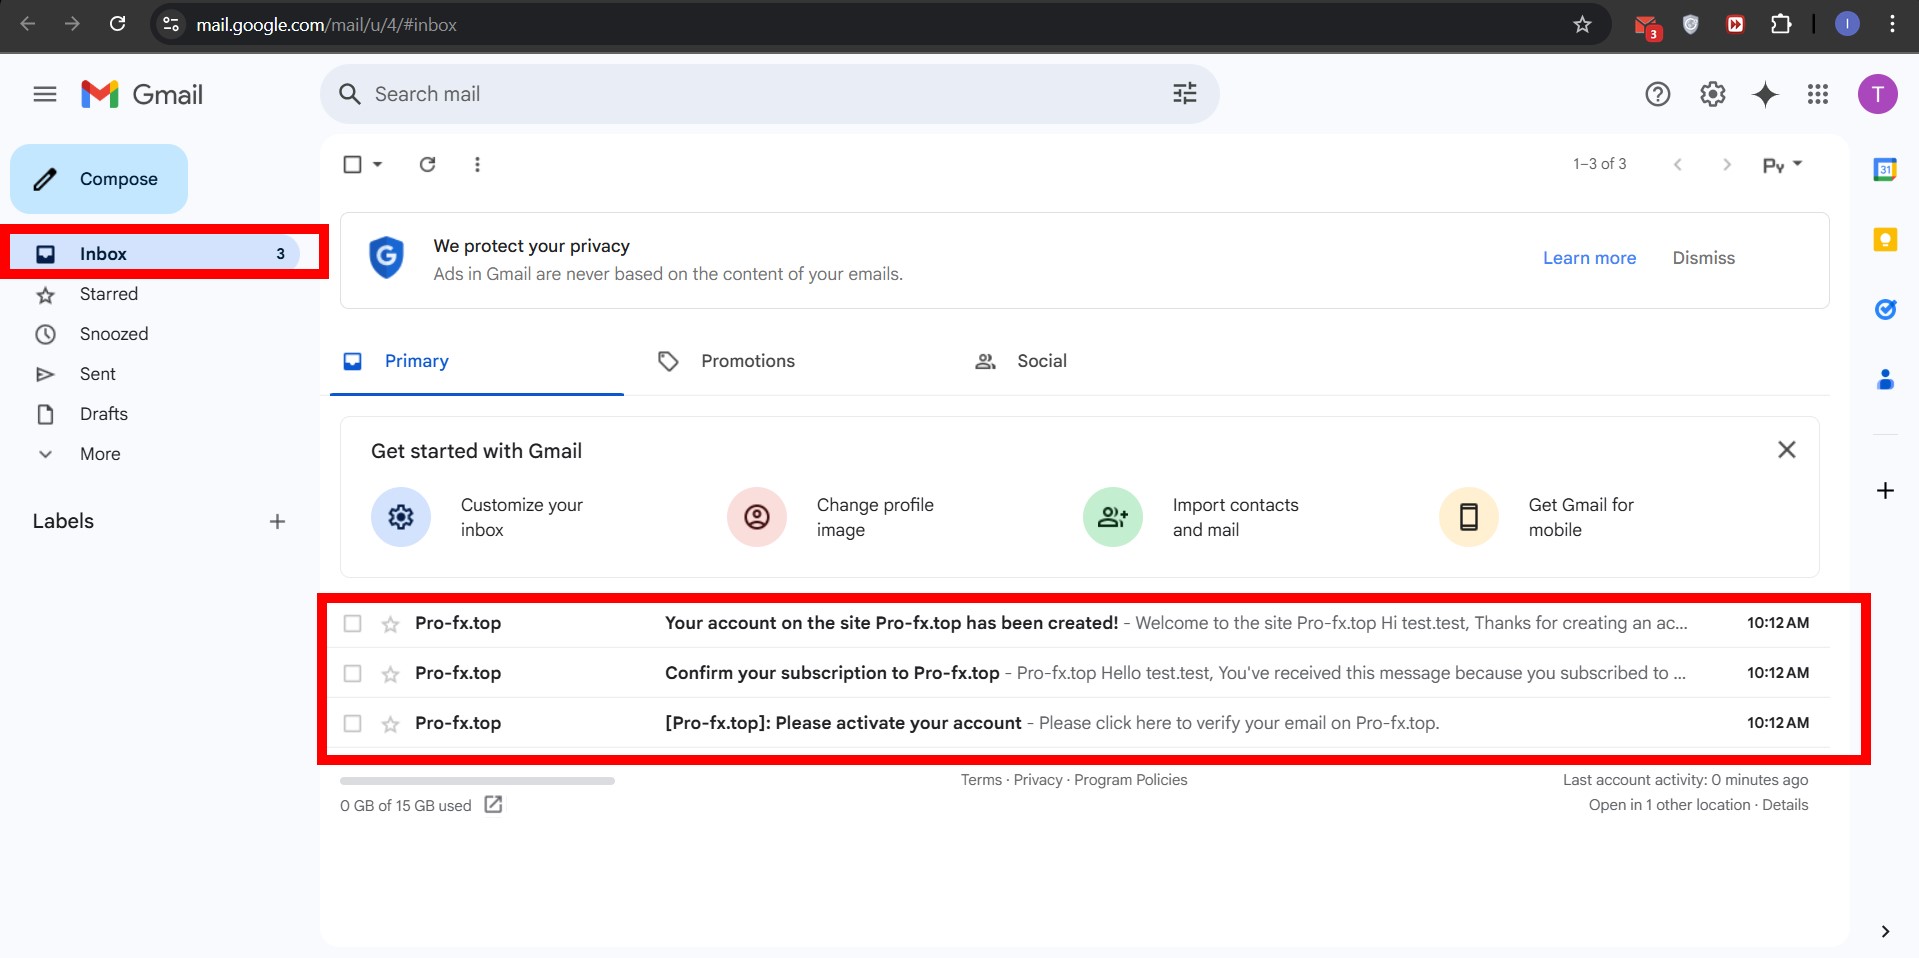Open the Snoozed folder
Image resolution: width=1919 pixels, height=958 pixels.
(x=114, y=334)
